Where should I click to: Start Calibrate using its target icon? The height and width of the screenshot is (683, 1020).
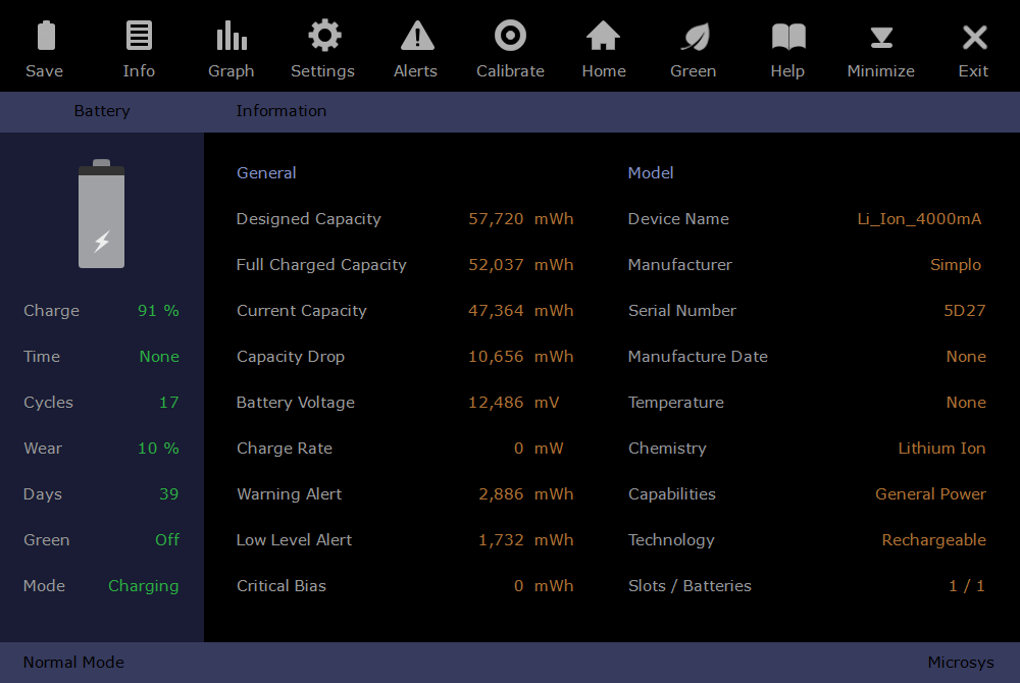(510, 45)
